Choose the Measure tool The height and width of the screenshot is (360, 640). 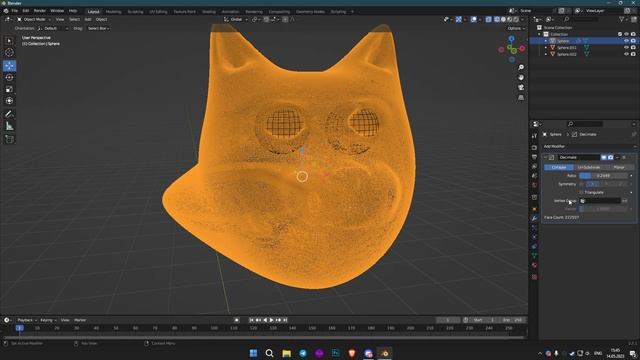pos(9,127)
